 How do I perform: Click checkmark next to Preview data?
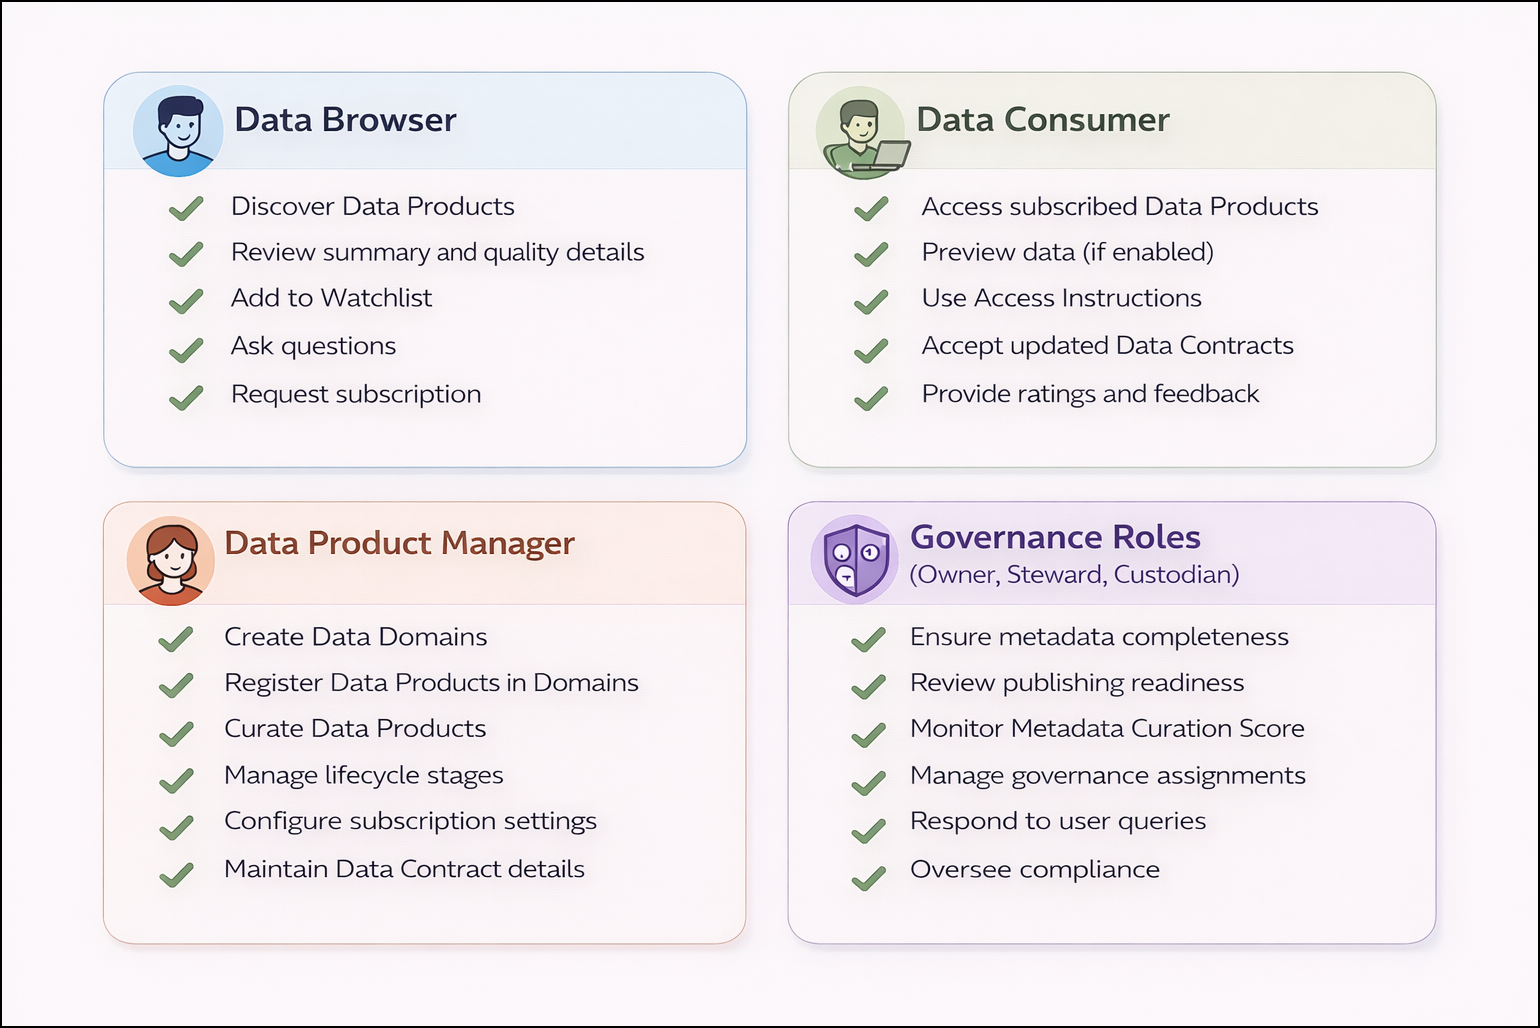pyautogui.click(x=871, y=254)
